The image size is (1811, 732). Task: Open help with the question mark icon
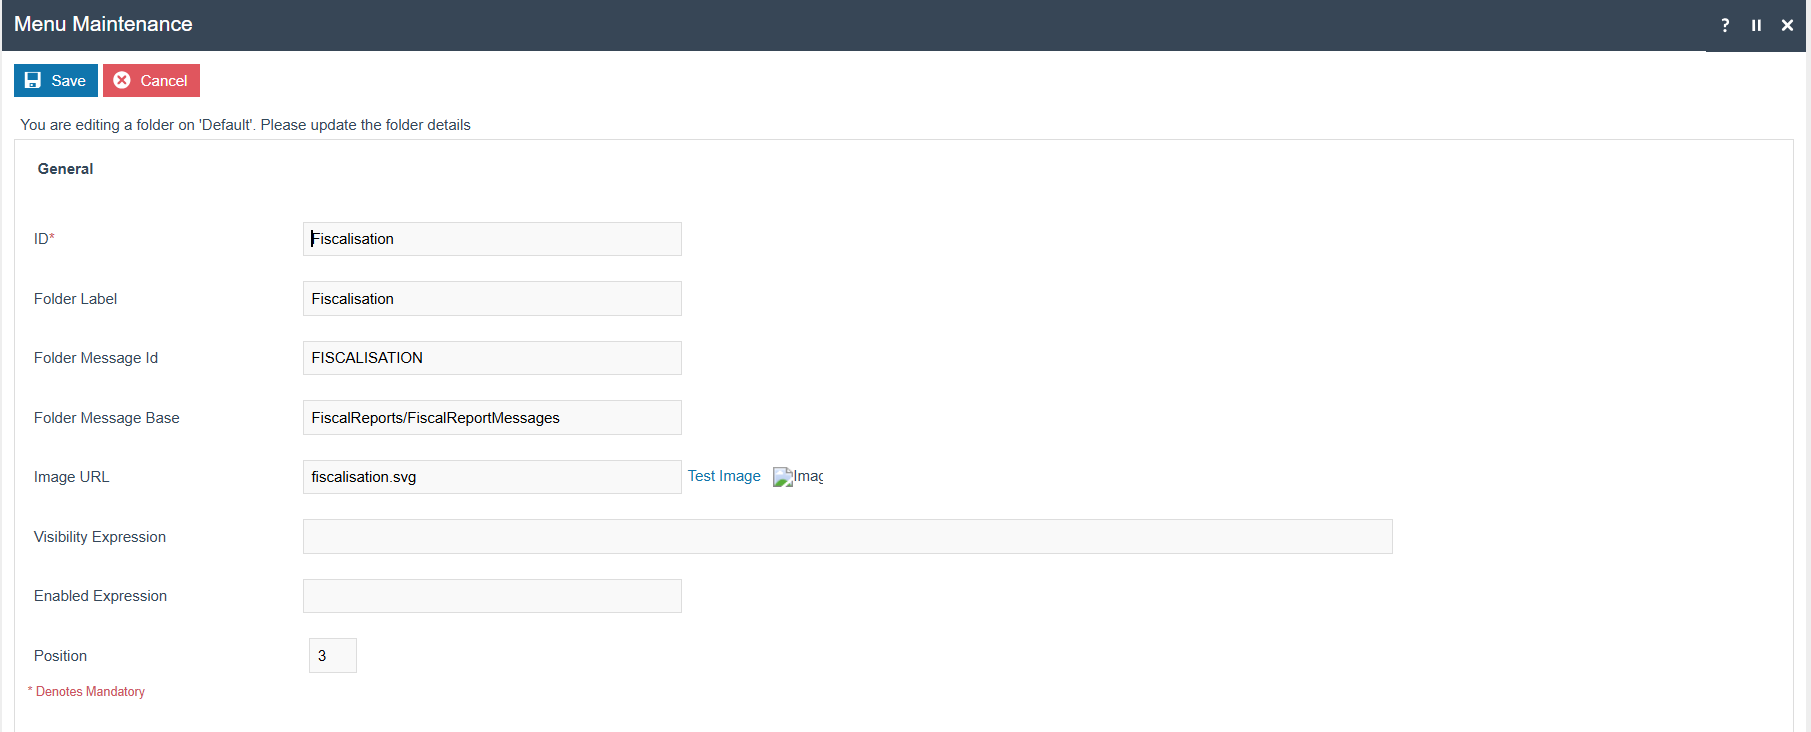[1725, 25]
